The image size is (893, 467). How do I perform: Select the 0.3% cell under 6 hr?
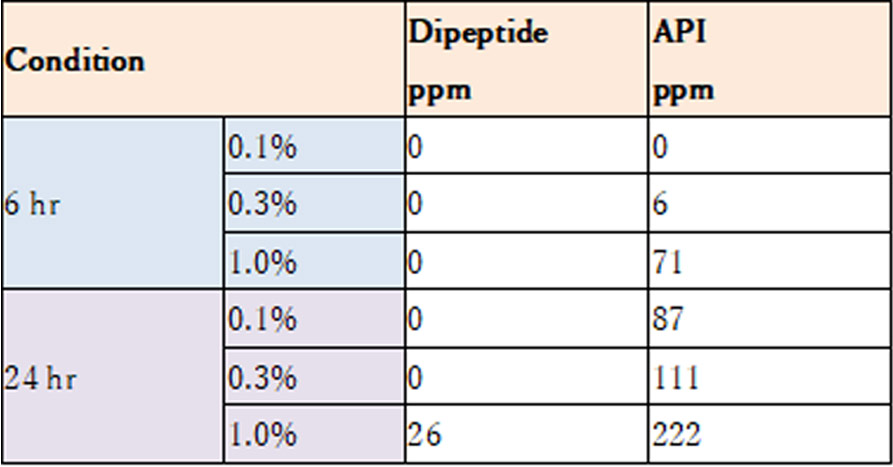point(314,203)
